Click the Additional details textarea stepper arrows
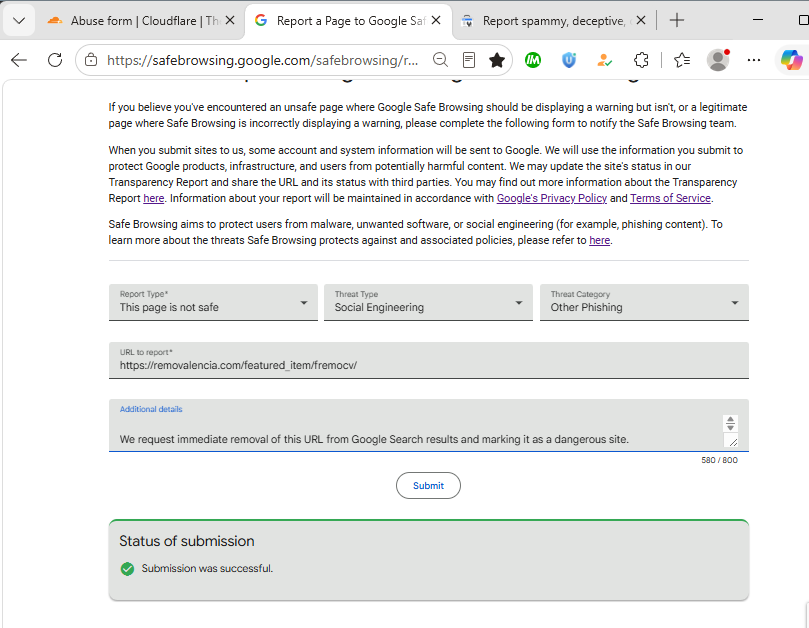Viewport: 809px width, 628px height. click(730, 423)
